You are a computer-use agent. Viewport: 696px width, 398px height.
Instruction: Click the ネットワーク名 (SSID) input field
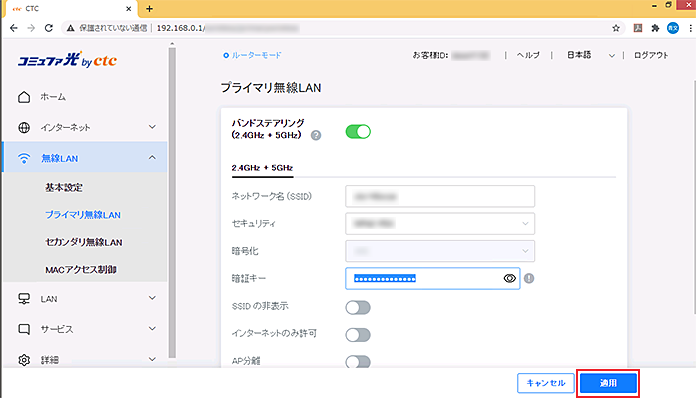[440, 196]
